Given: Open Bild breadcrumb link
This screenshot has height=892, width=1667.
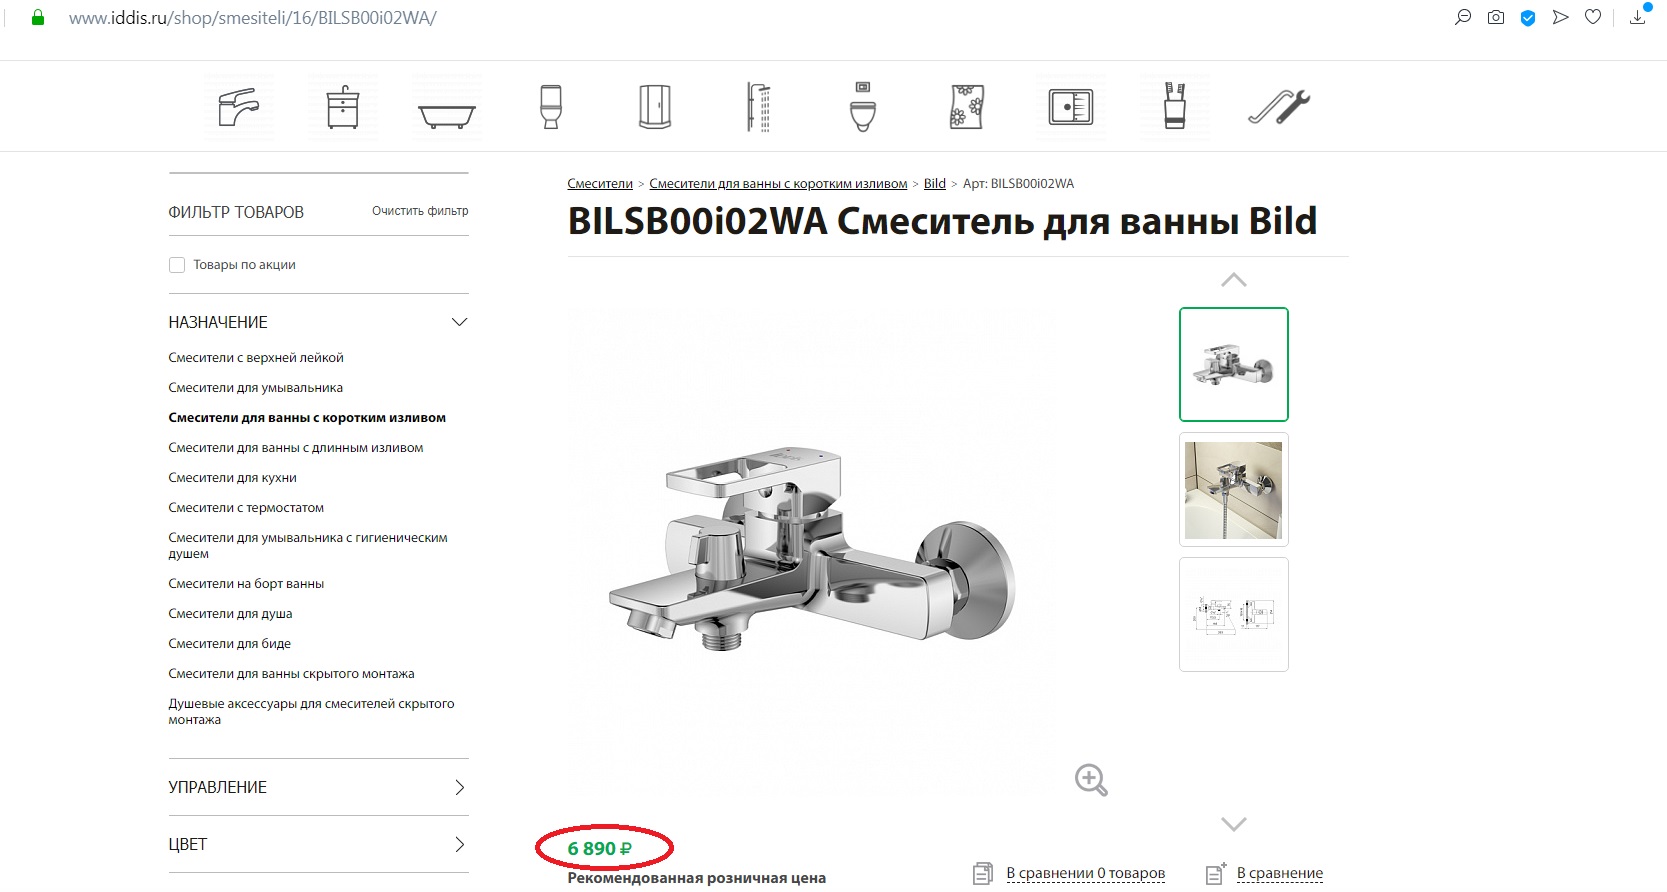Looking at the screenshot, I should [x=935, y=184].
